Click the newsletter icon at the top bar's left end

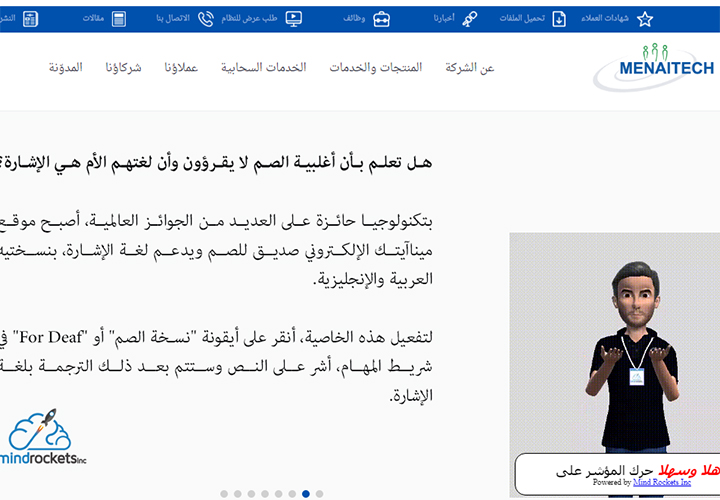pyautogui.click(x=30, y=19)
